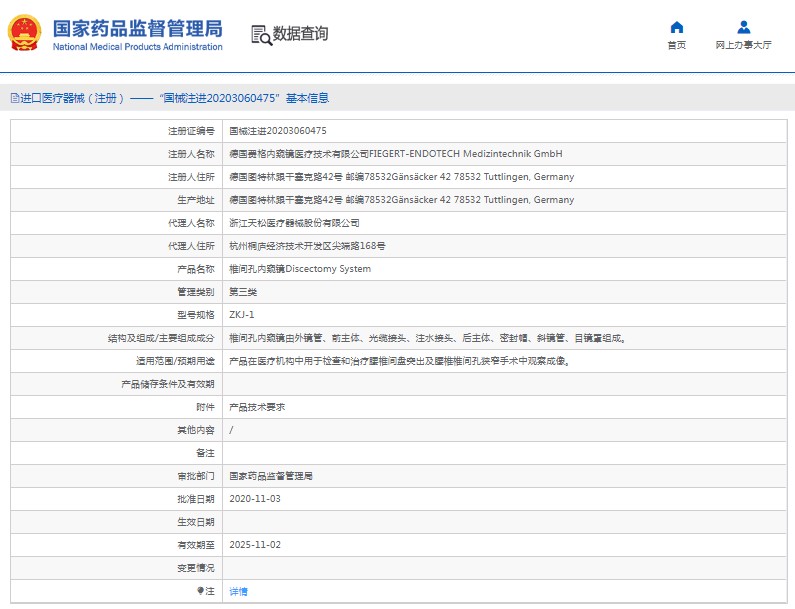Click the 首页 label
The image size is (795, 609).
click(676, 45)
